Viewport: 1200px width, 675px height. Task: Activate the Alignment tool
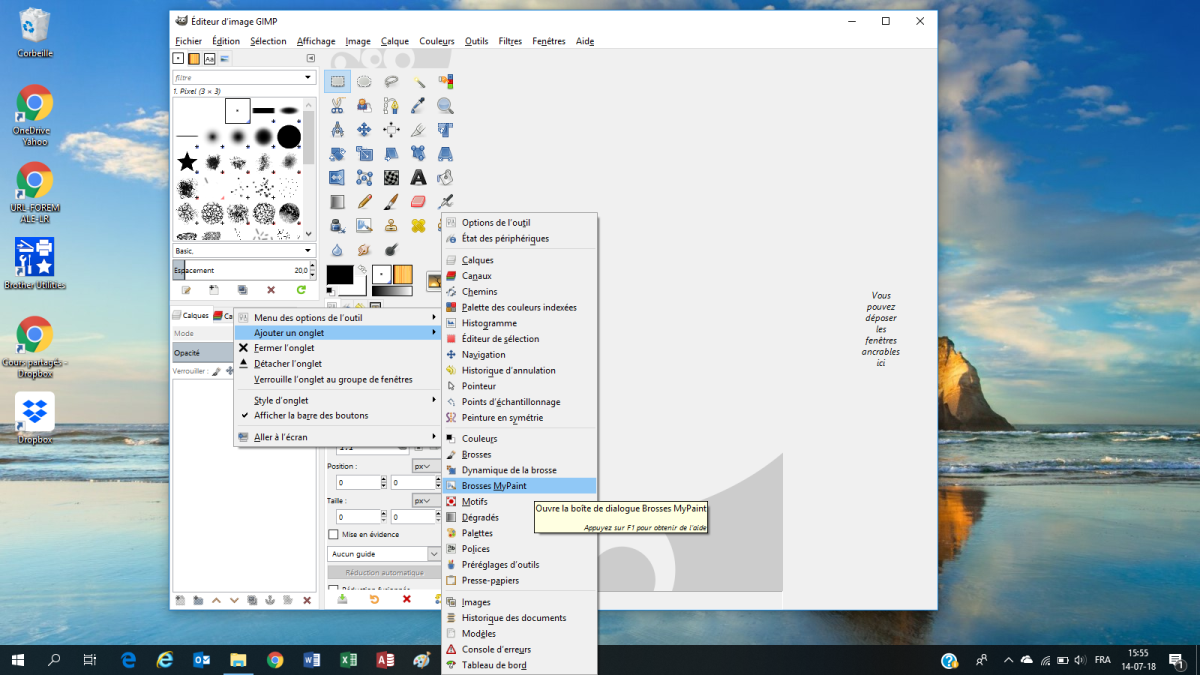point(391,130)
